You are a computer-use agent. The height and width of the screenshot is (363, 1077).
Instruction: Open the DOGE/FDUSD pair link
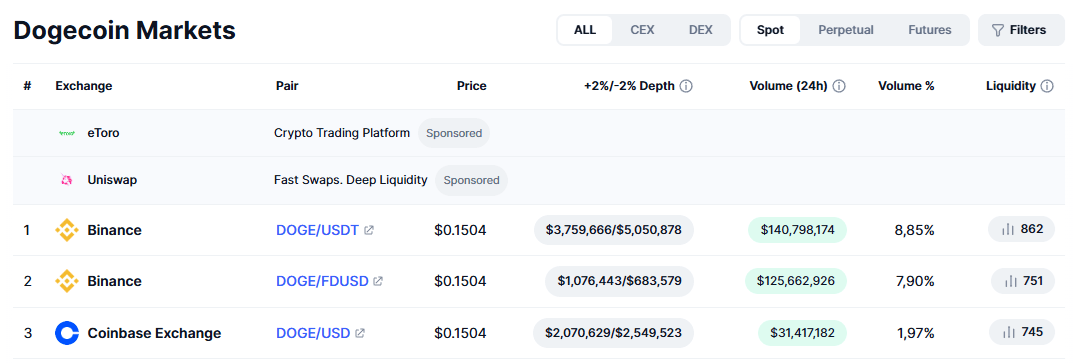click(322, 281)
